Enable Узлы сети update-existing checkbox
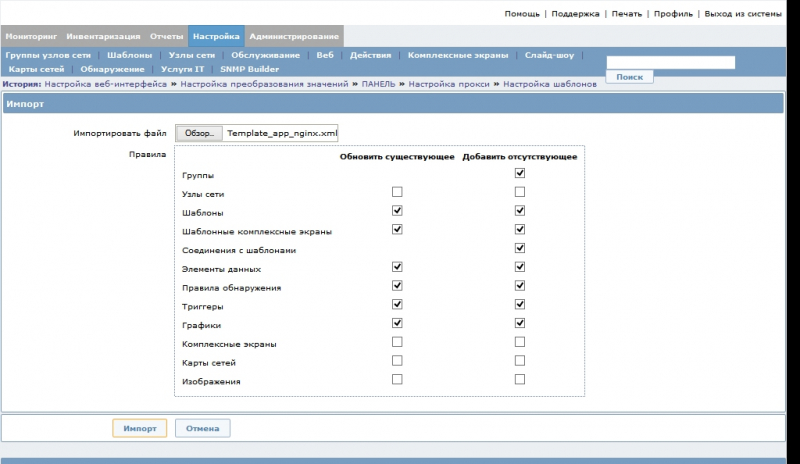800x464 pixels. (x=397, y=191)
